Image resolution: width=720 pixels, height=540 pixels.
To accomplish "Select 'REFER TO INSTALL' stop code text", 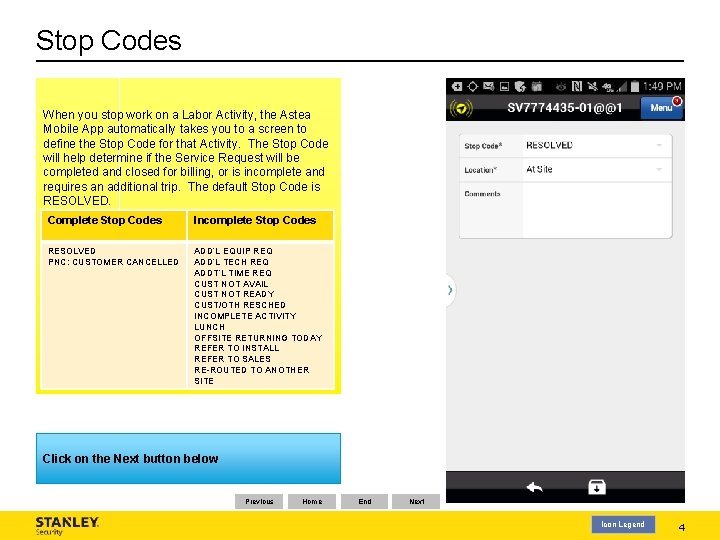I will [236, 348].
